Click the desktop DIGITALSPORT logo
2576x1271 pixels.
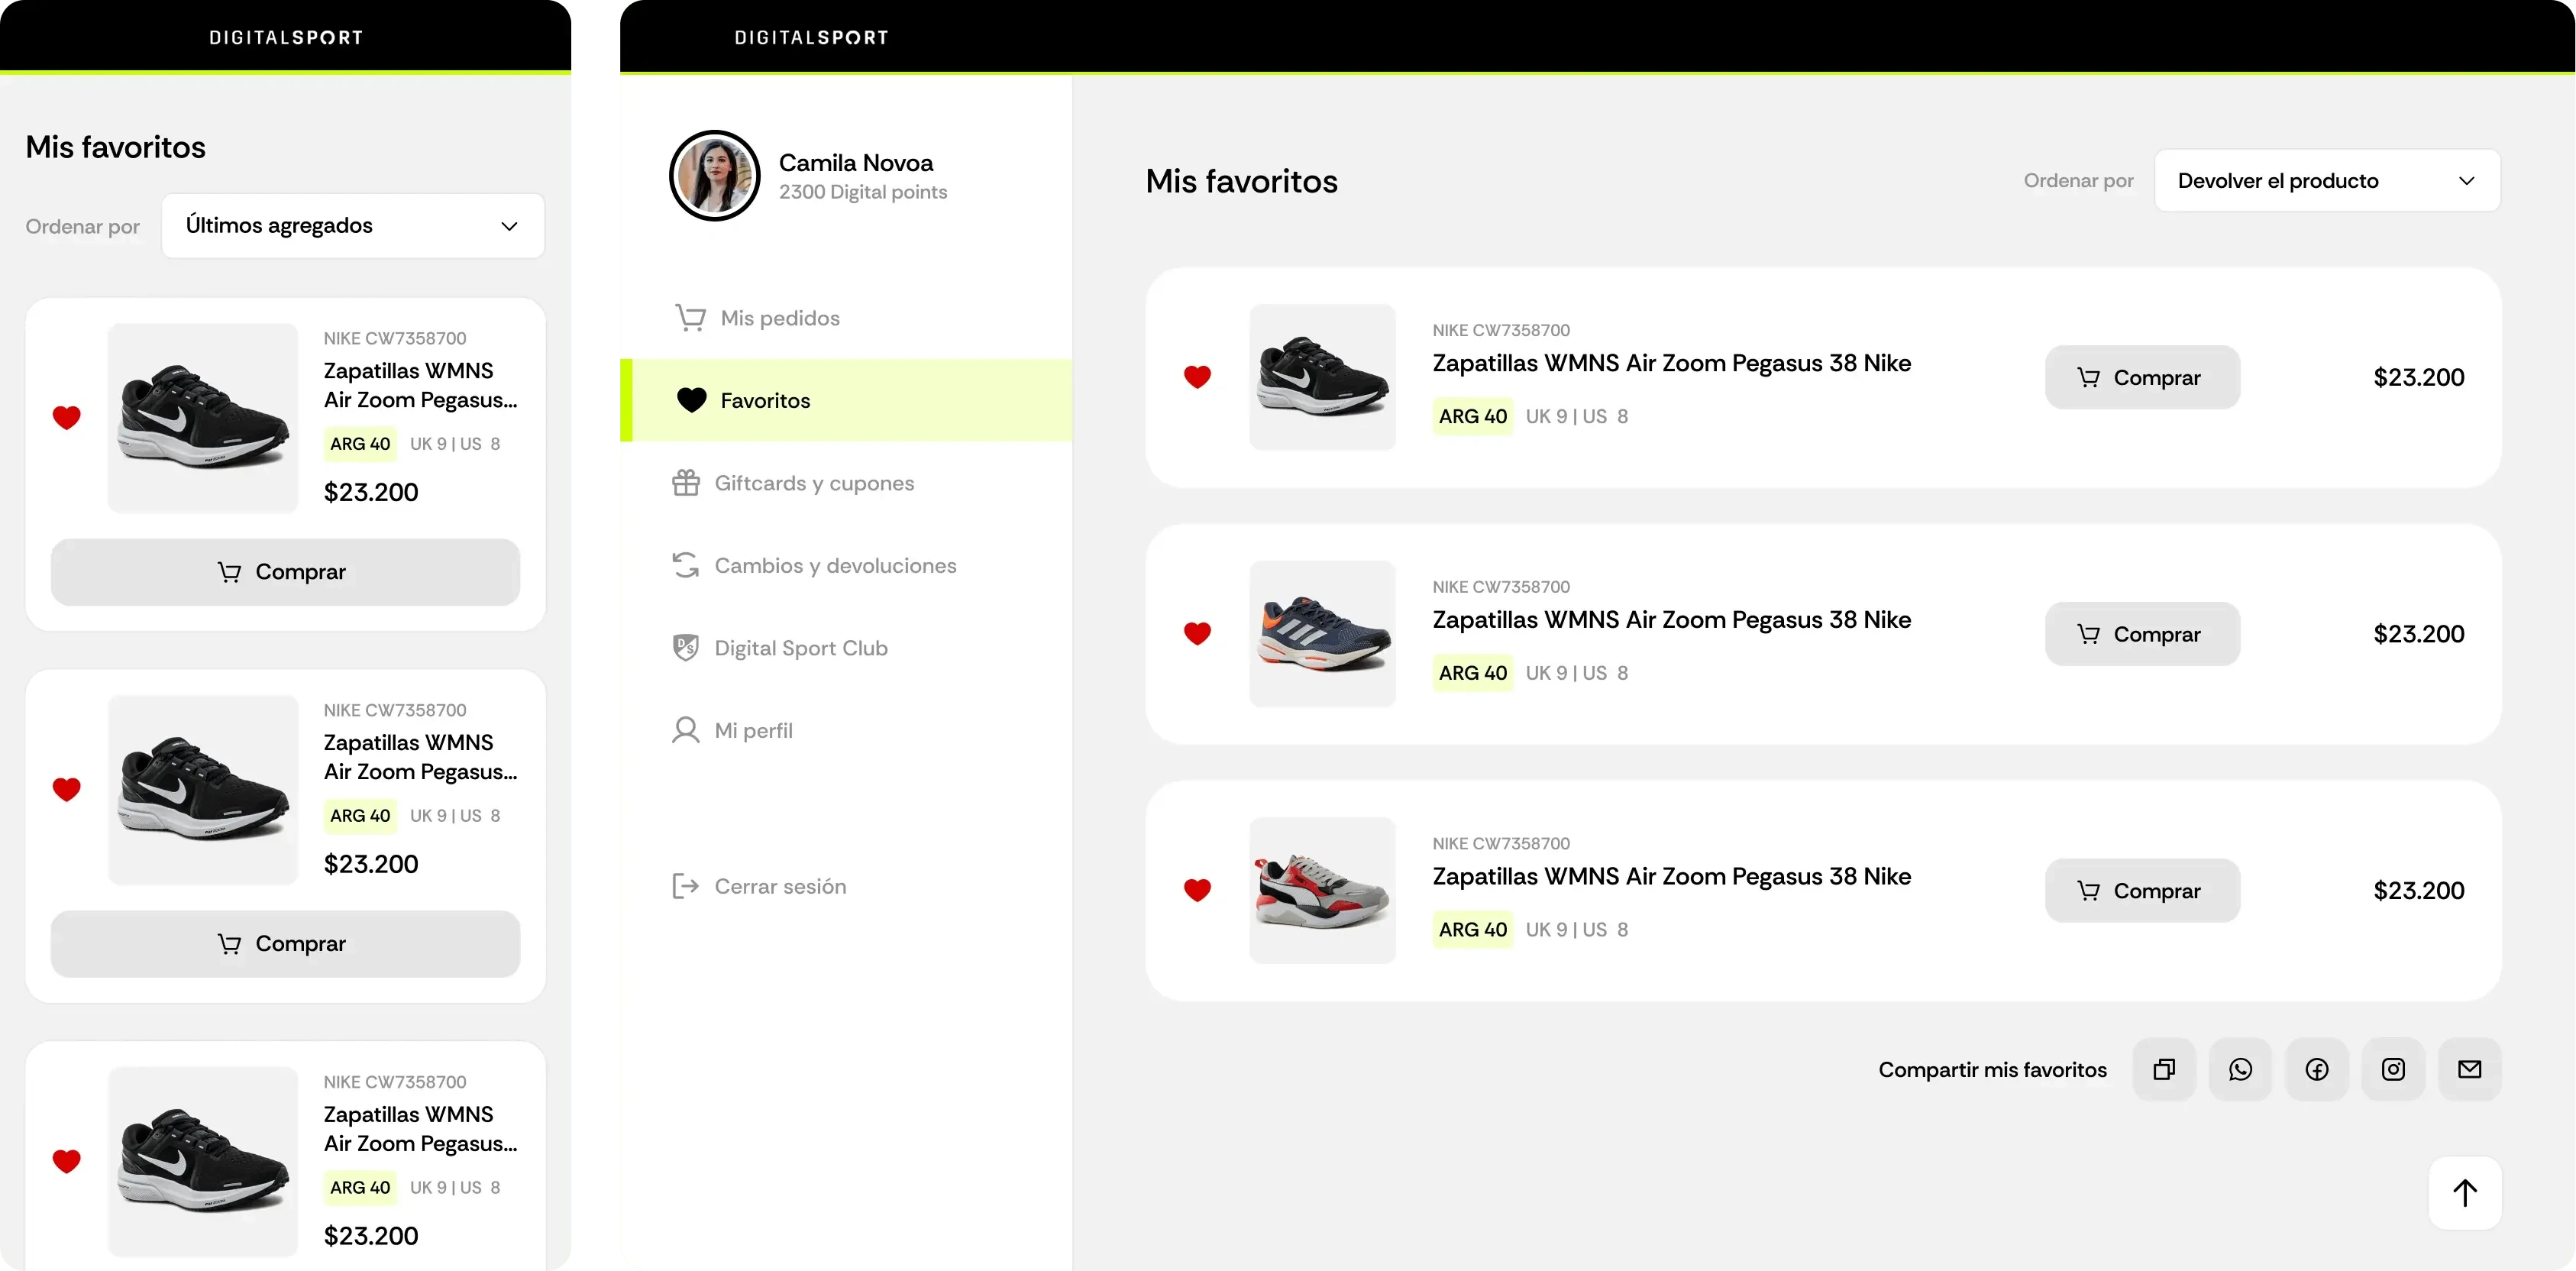point(811,37)
